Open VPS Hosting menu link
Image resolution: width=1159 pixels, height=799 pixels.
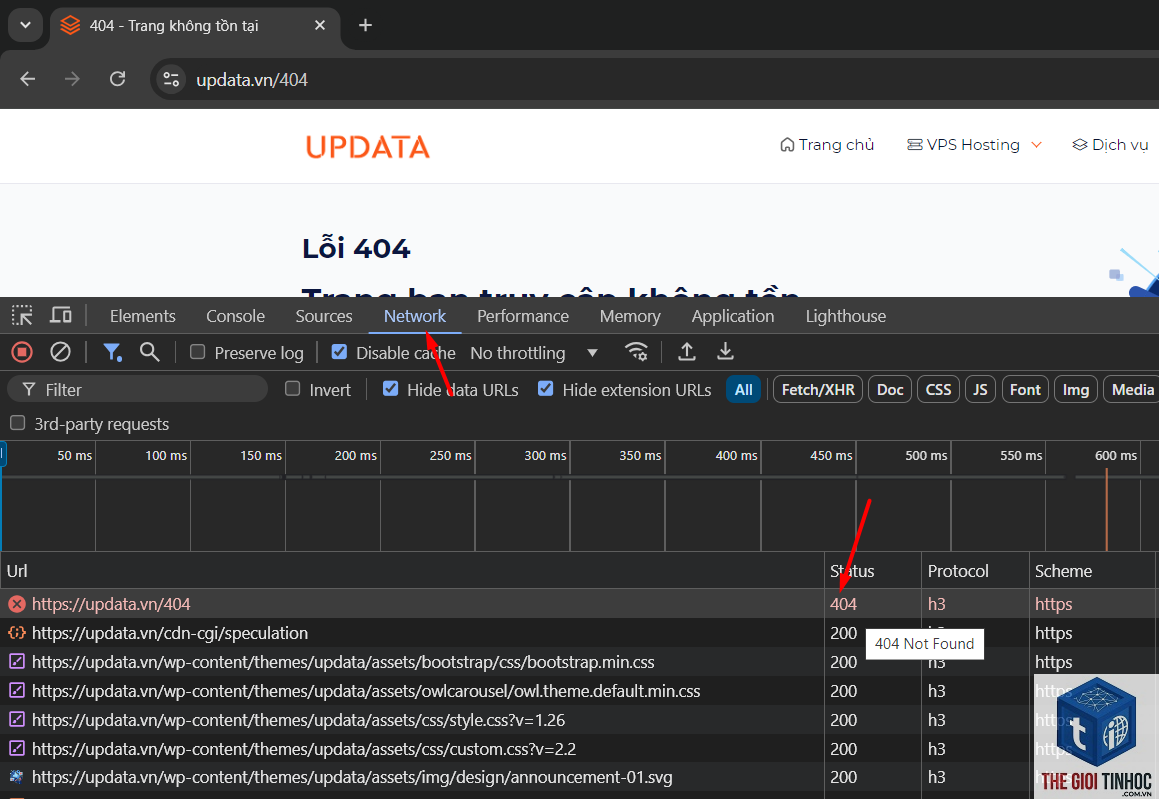pos(964,145)
